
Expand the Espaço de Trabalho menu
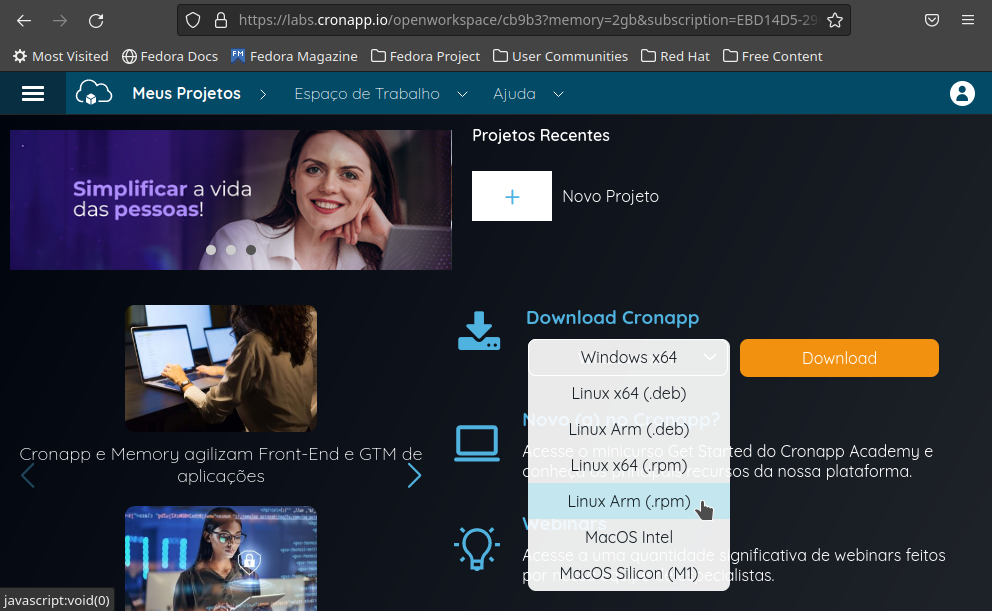point(381,94)
